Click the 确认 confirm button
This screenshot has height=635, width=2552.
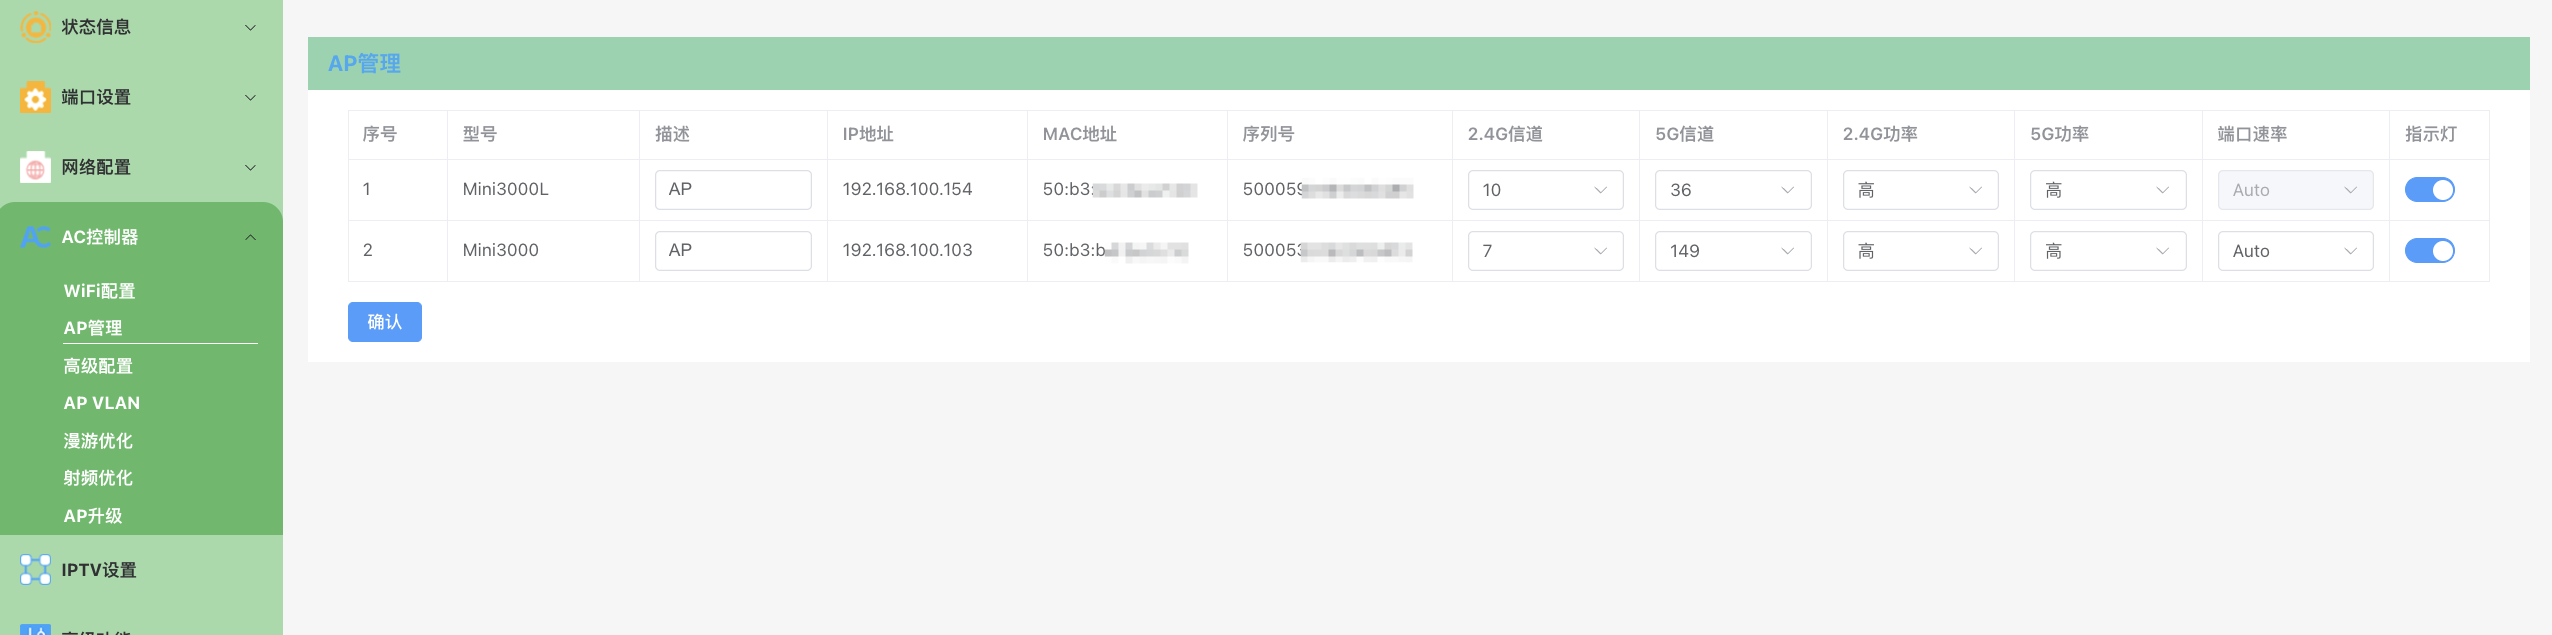(x=384, y=322)
